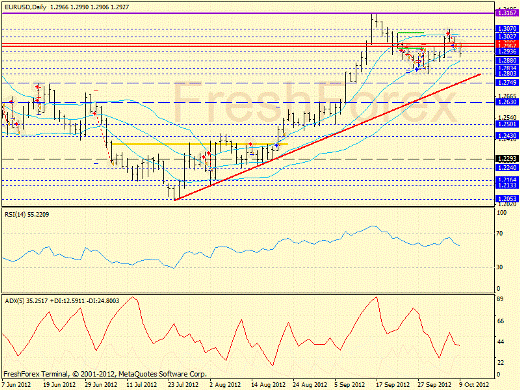The height and width of the screenshot is (390, 520).
Task: Click the 2 Aug 2012 date label
Action: [x=225, y=384]
